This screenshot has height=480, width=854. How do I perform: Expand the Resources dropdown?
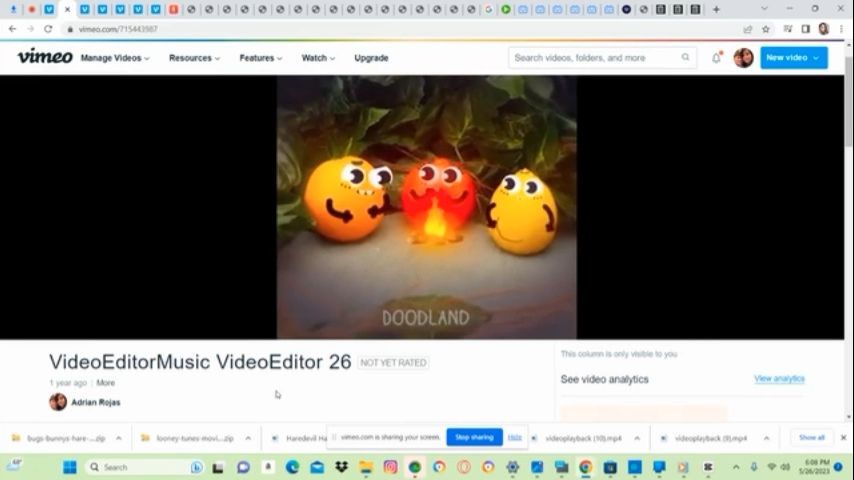[x=194, y=58]
